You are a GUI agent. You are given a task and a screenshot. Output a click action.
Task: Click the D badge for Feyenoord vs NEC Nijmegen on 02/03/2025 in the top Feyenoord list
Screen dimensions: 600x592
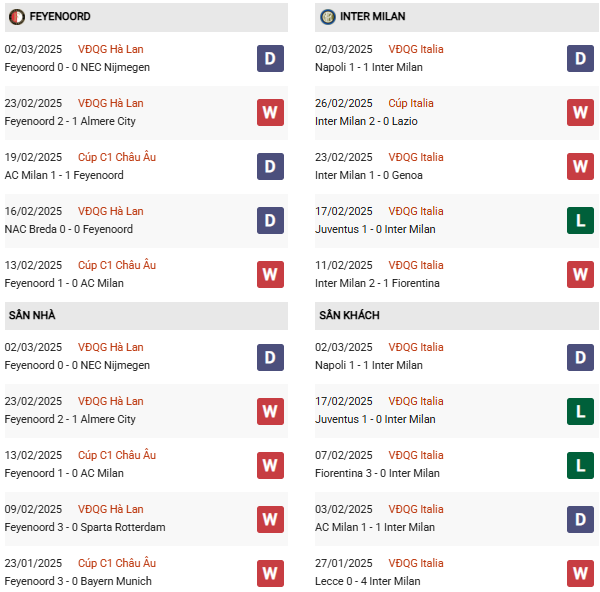pyautogui.click(x=270, y=59)
